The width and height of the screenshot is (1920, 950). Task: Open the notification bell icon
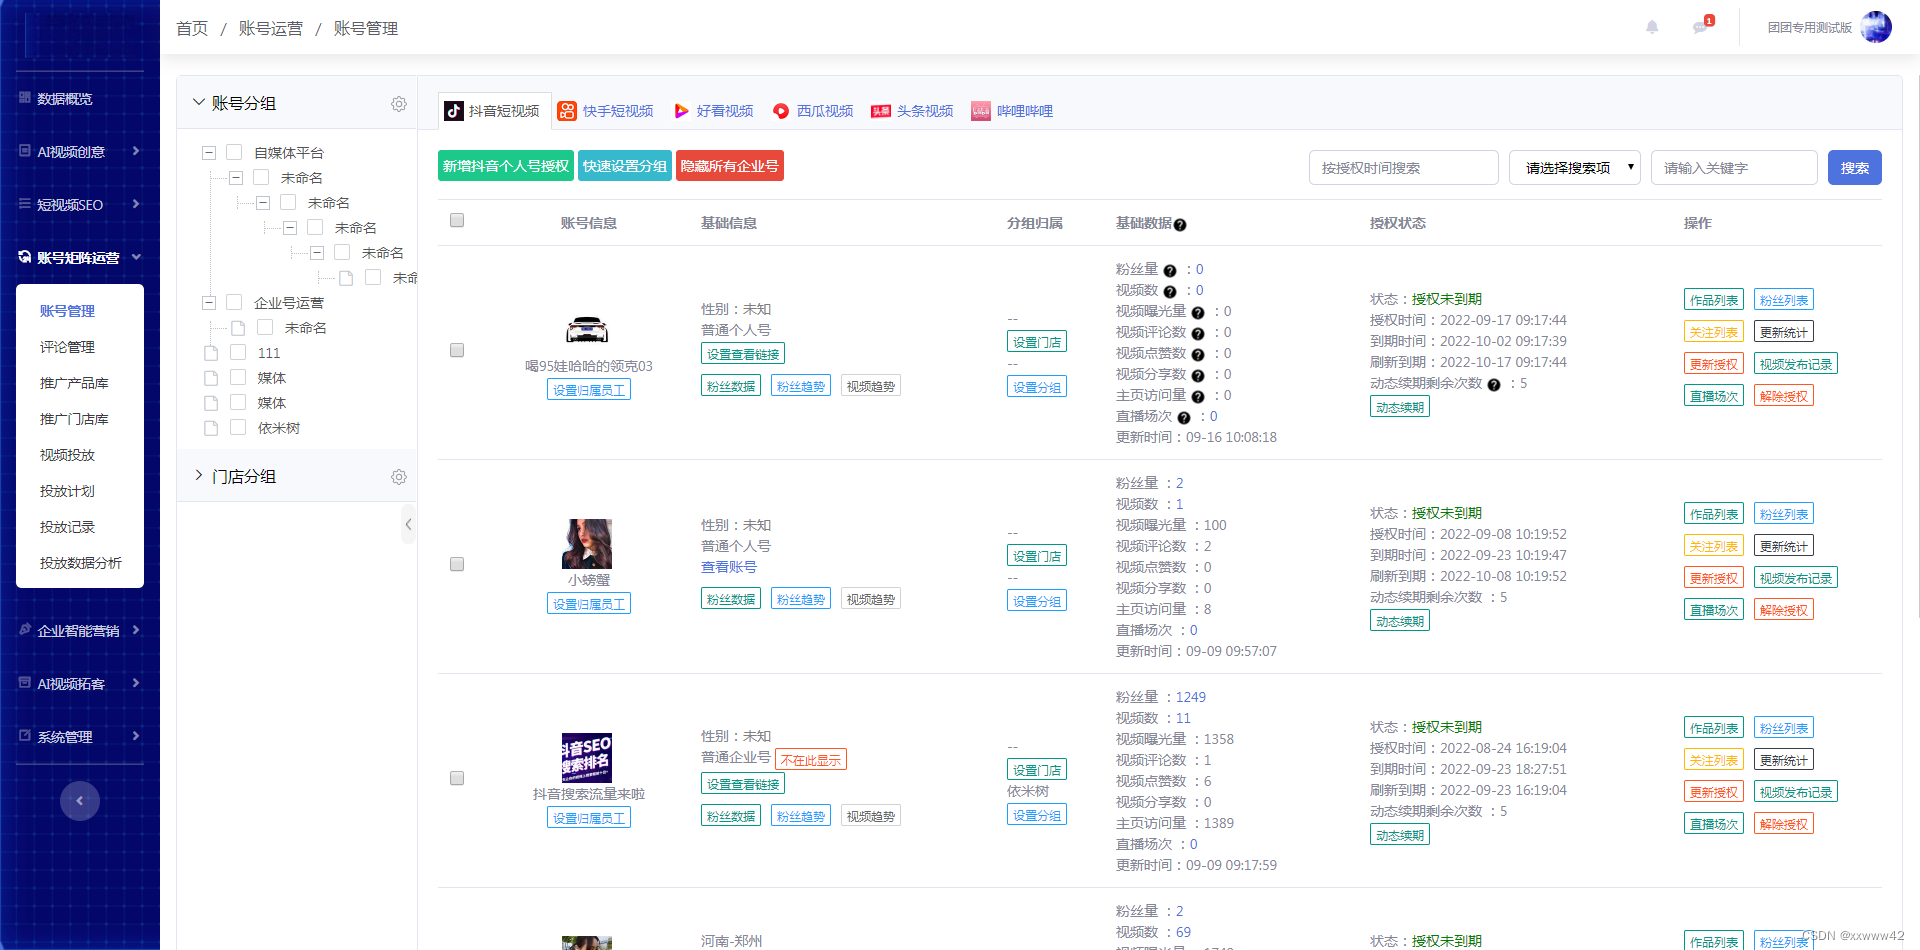pyautogui.click(x=1652, y=27)
